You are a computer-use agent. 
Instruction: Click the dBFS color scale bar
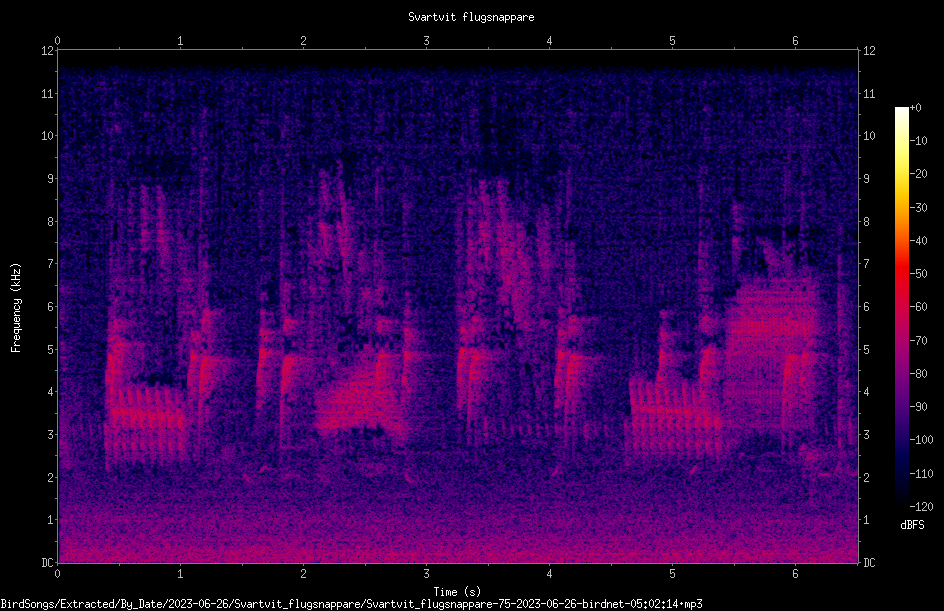point(901,306)
